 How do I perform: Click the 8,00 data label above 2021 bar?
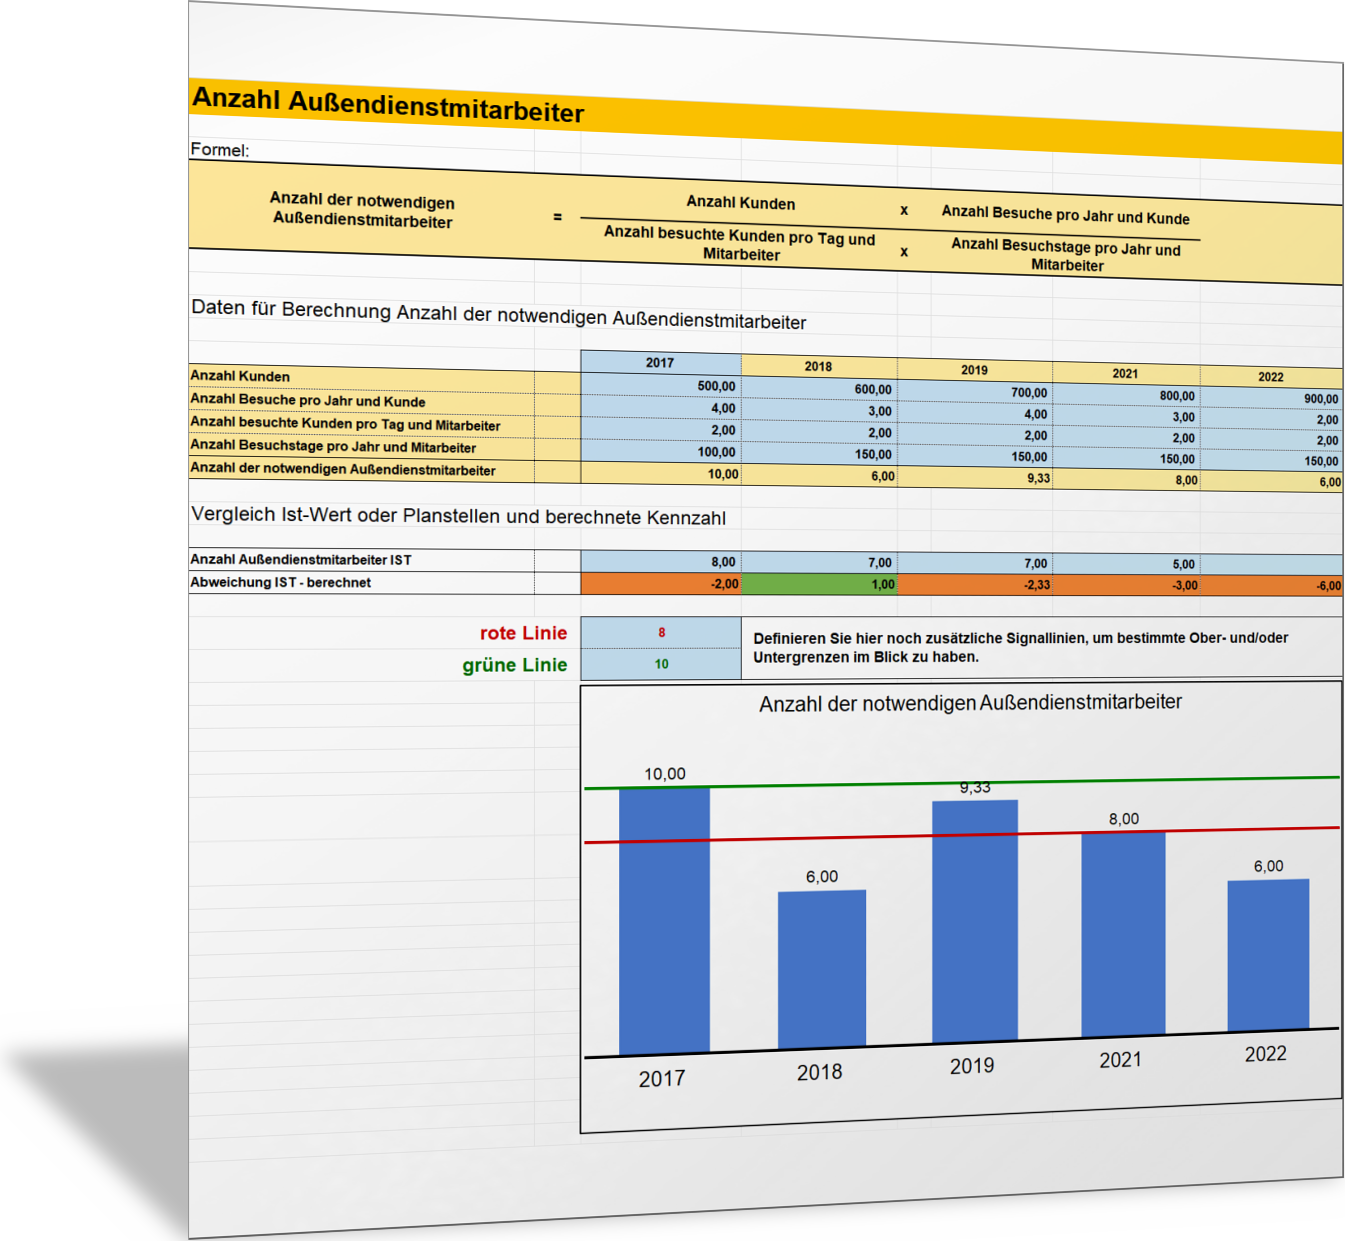pos(1124,819)
